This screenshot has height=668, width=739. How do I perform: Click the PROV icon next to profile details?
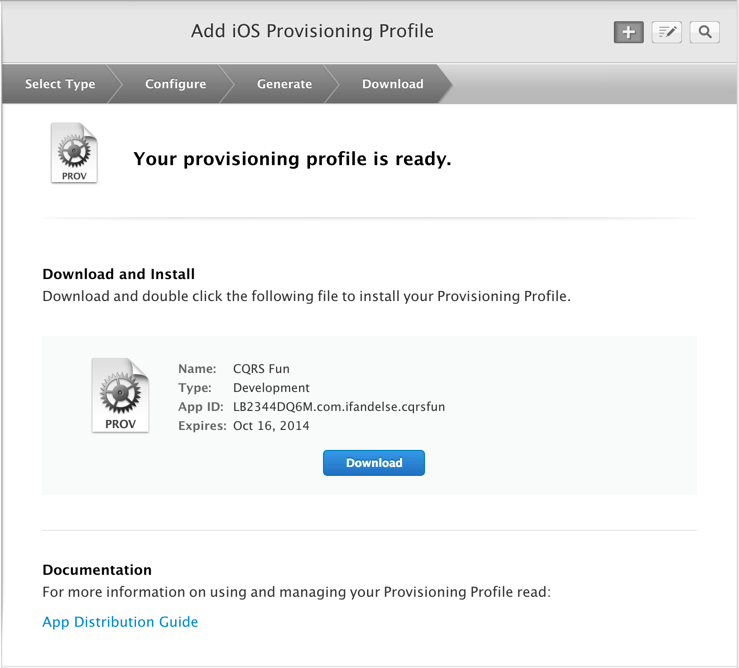[120, 395]
